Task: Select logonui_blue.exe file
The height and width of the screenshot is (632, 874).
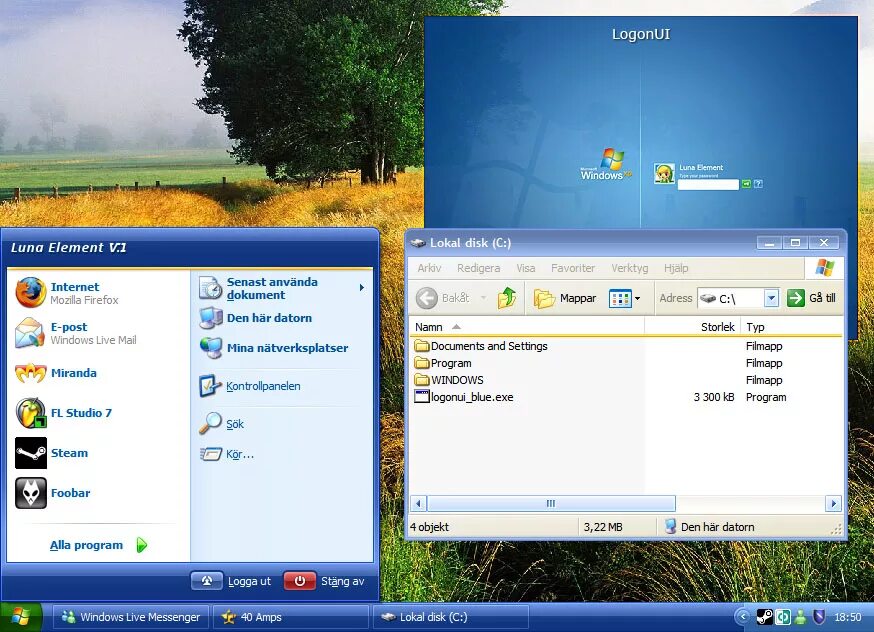Action: click(464, 397)
